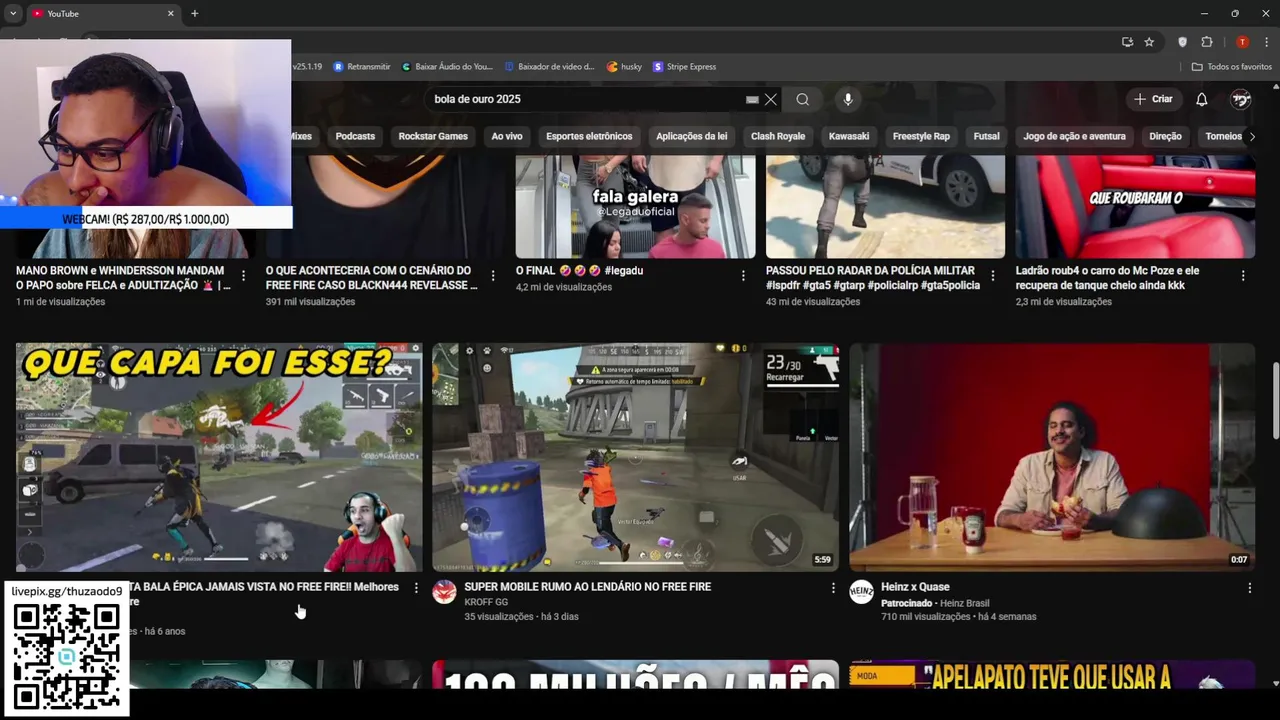Screen dimensions: 1280x720
Task: Close the YouTube tab
Action: coord(170,13)
